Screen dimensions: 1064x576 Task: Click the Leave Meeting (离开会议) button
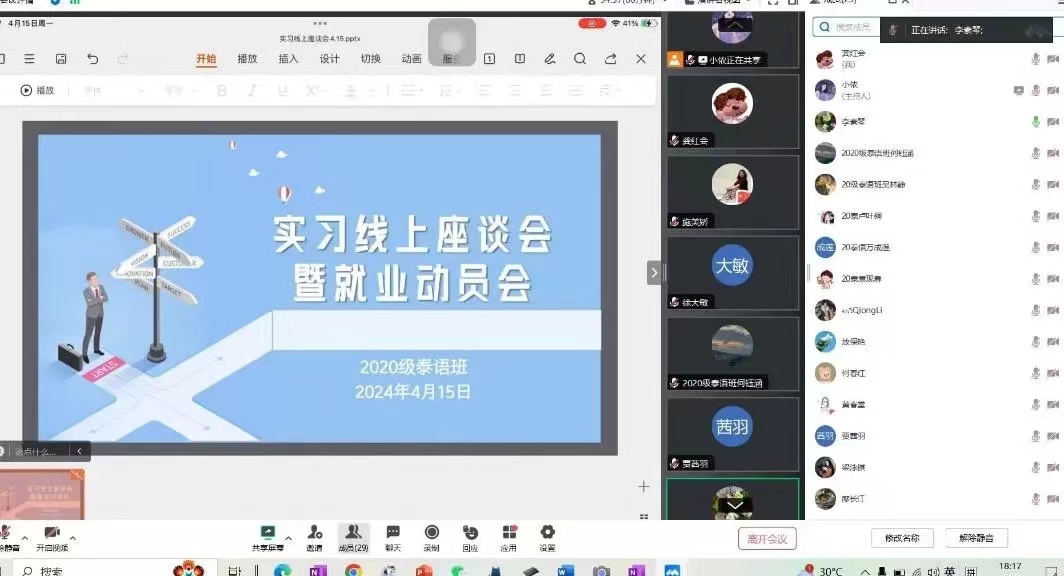click(768, 539)
